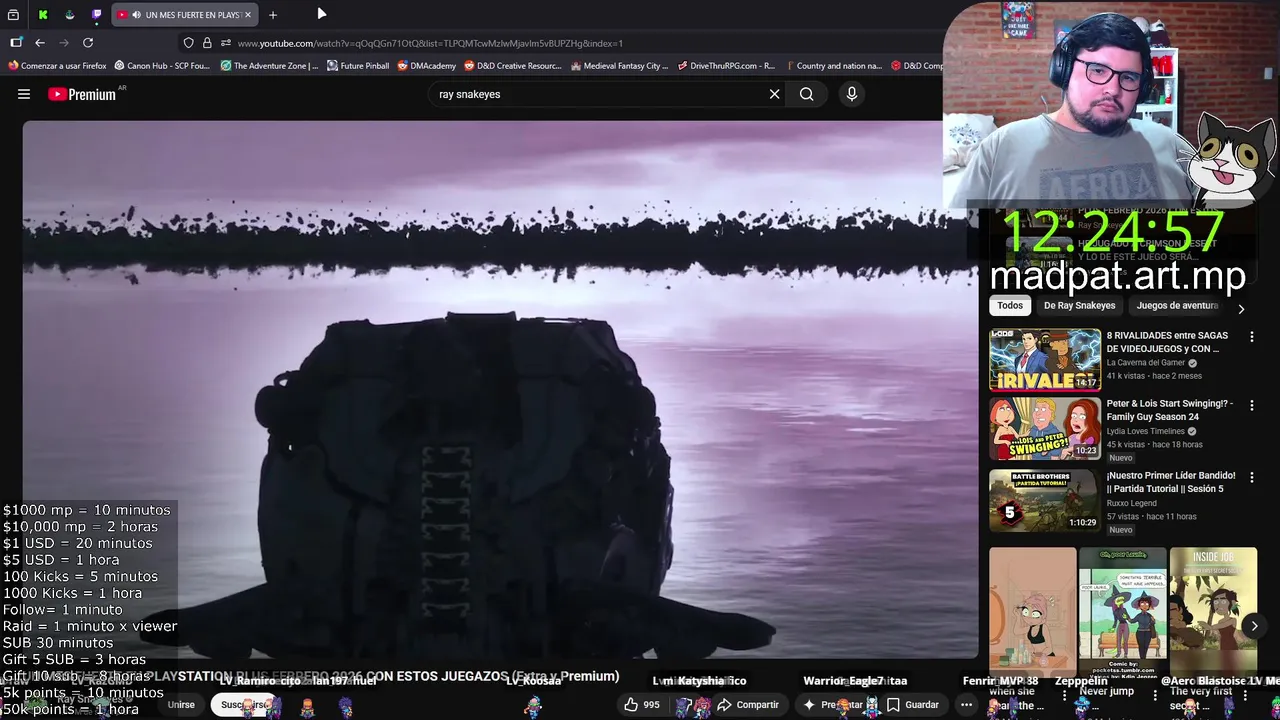Open the YouTube hamburger guide menu
The width and height of the screenshot is (1280, 720).
(x=24, y=94)
